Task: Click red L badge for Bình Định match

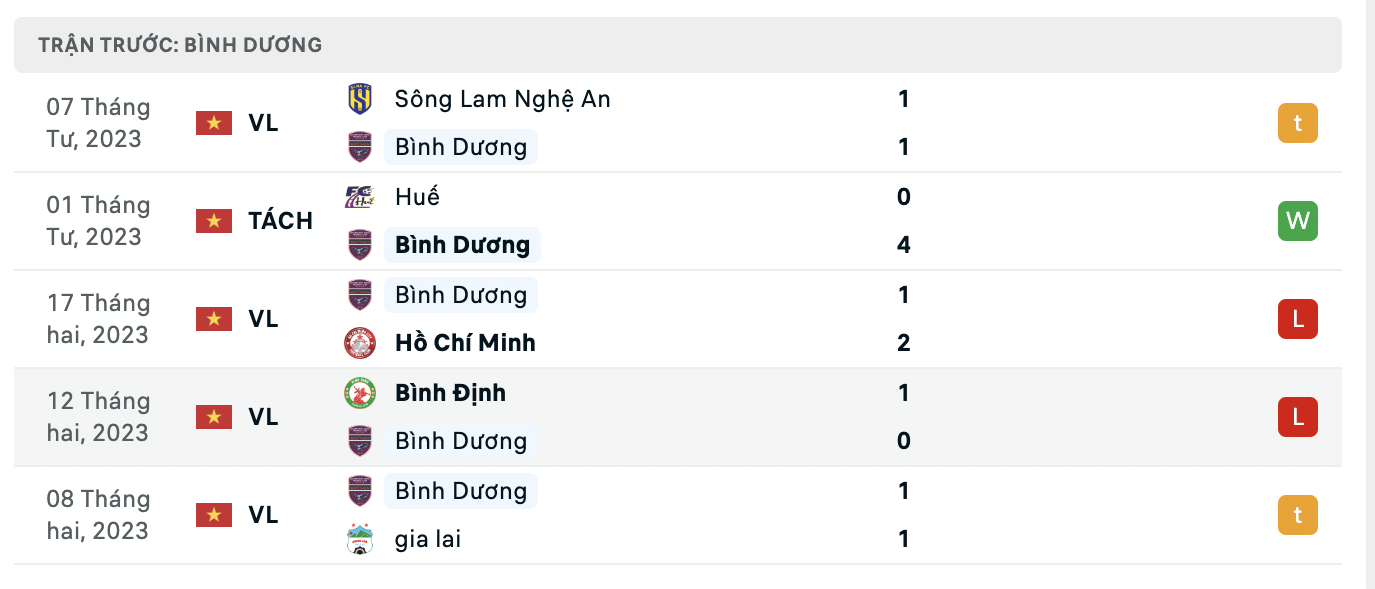Action: coord(1298,417)
